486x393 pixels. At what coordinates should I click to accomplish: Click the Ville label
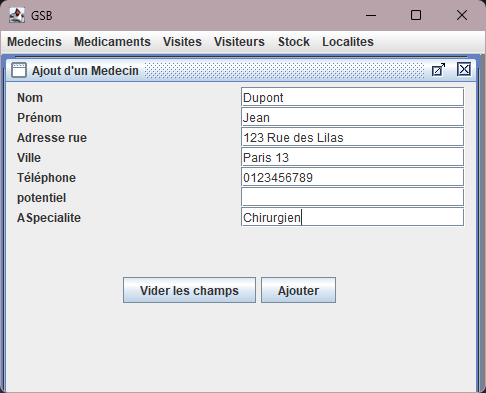click(x=29, y=158)
